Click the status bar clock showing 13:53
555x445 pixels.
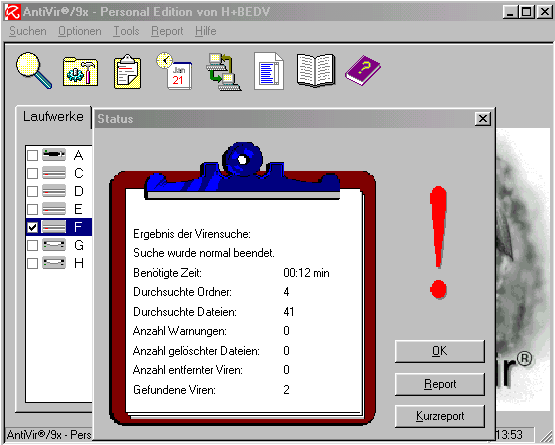coord(510,435)
